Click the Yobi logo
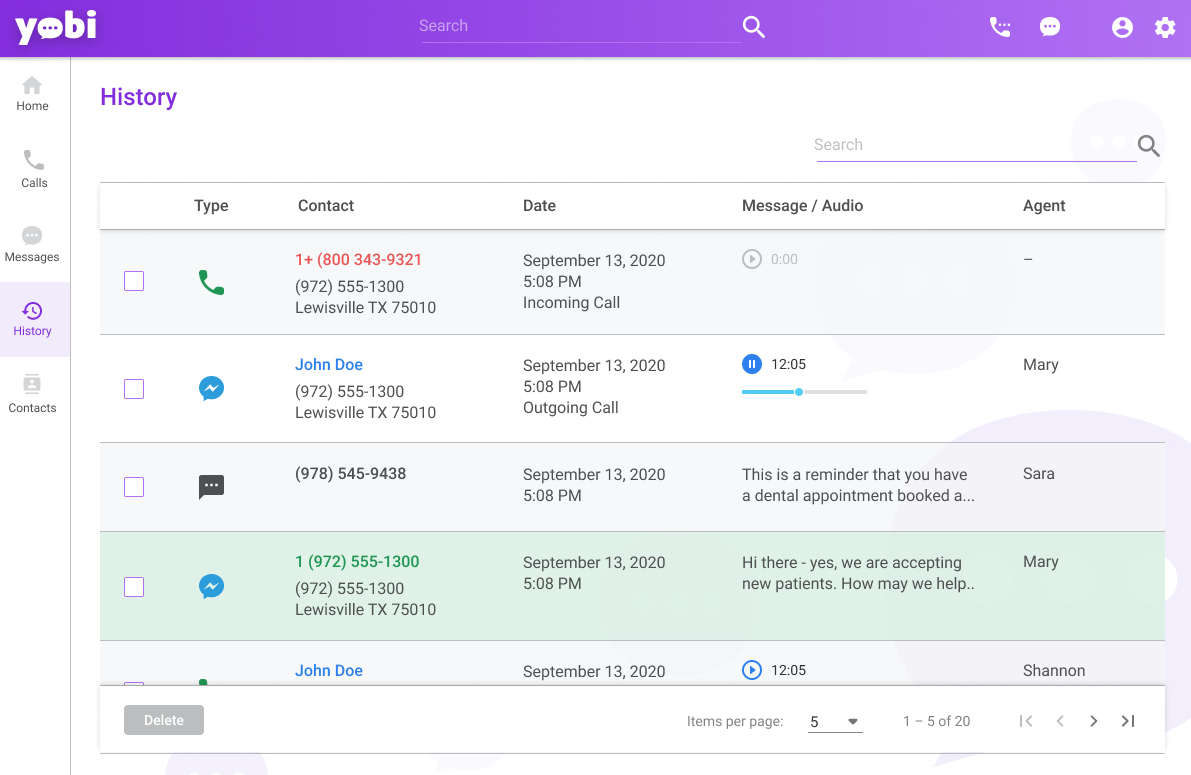 coord(56,27)
